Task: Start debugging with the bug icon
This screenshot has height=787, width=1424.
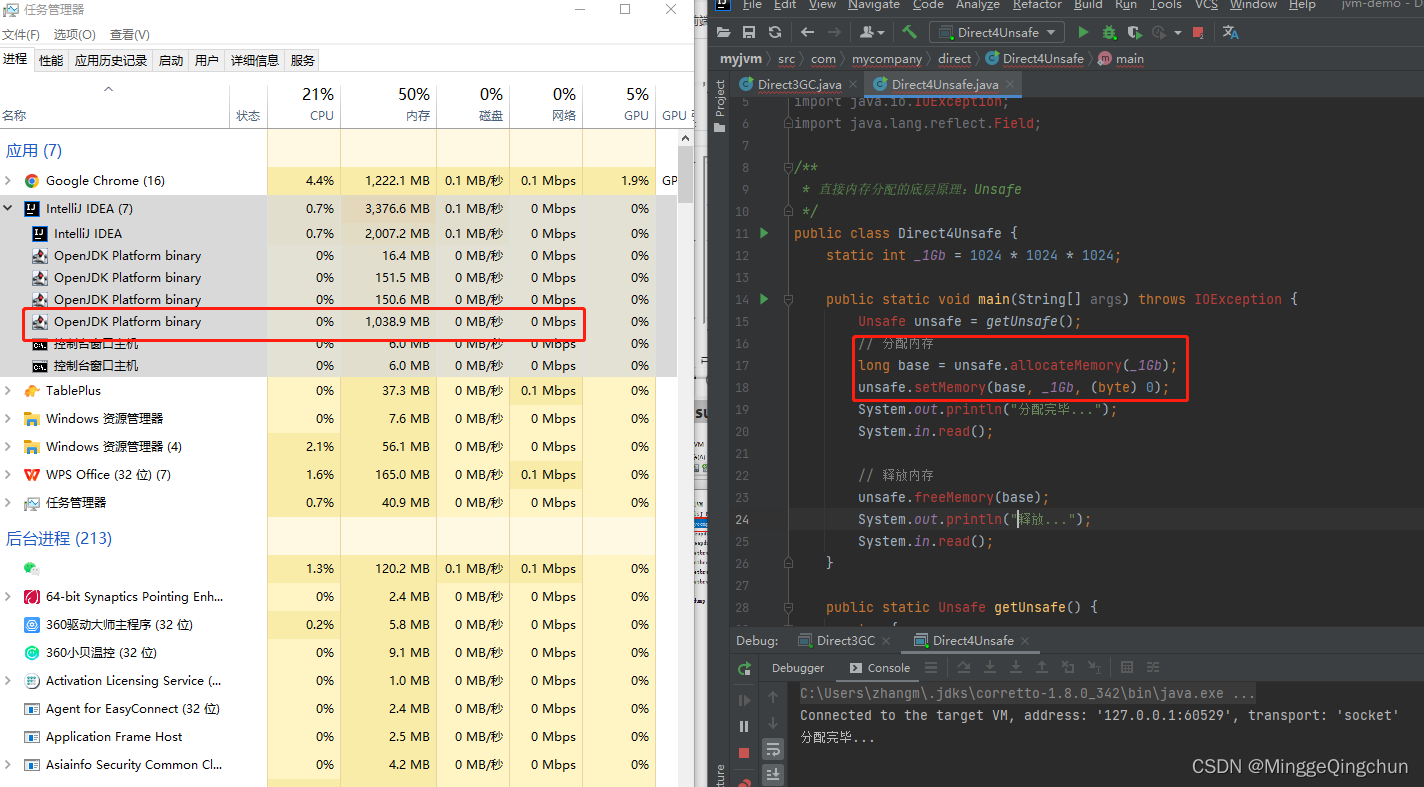Action: click(x=1108, y=33)
